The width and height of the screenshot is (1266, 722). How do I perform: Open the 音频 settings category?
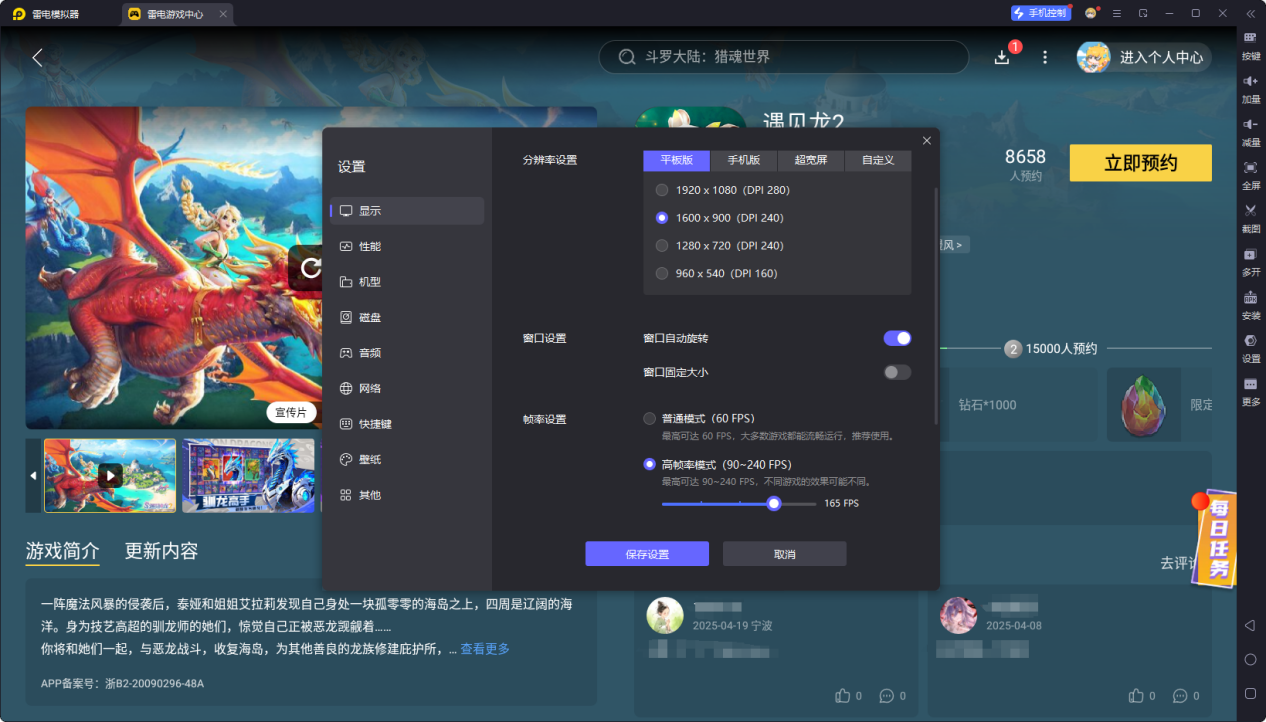407,353
